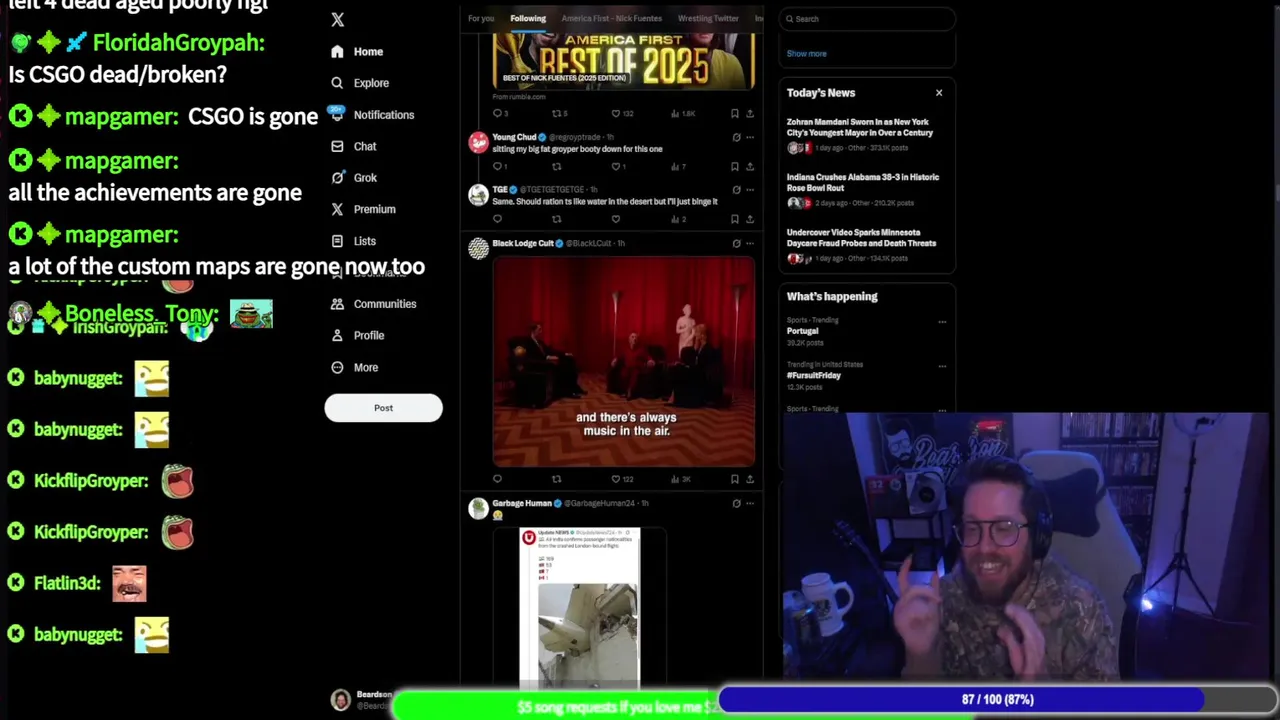The image size is (1280, 720).
Task: Like Young Chud's post
Action: coord(616,167)
